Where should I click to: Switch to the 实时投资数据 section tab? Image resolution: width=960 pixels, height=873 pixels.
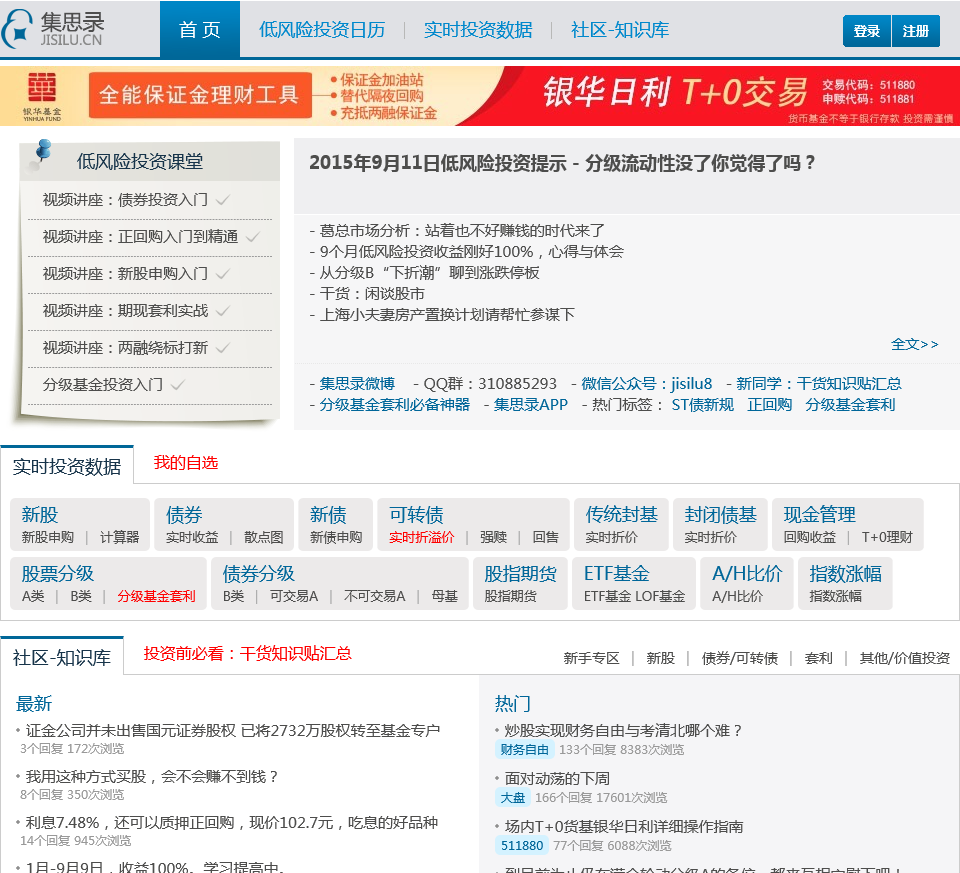(x=67, y=466)
